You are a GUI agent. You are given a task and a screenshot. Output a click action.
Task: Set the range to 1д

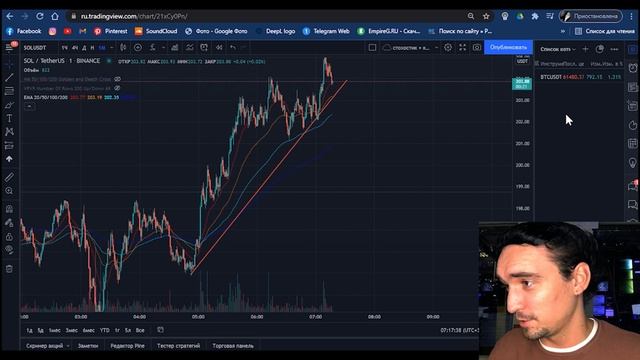pyautogui.click(x=29, y=330)
